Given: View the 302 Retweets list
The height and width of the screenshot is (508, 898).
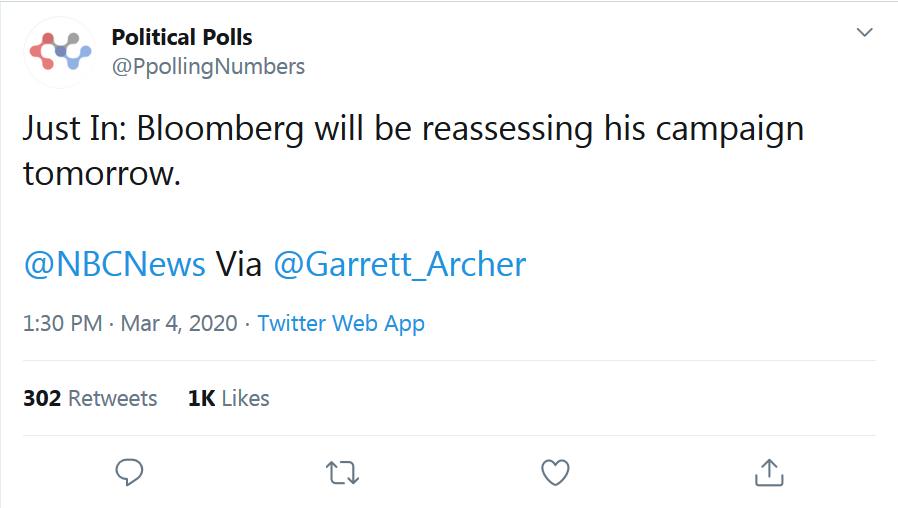Looking at the screenshot, I should [x=90, y=398].
